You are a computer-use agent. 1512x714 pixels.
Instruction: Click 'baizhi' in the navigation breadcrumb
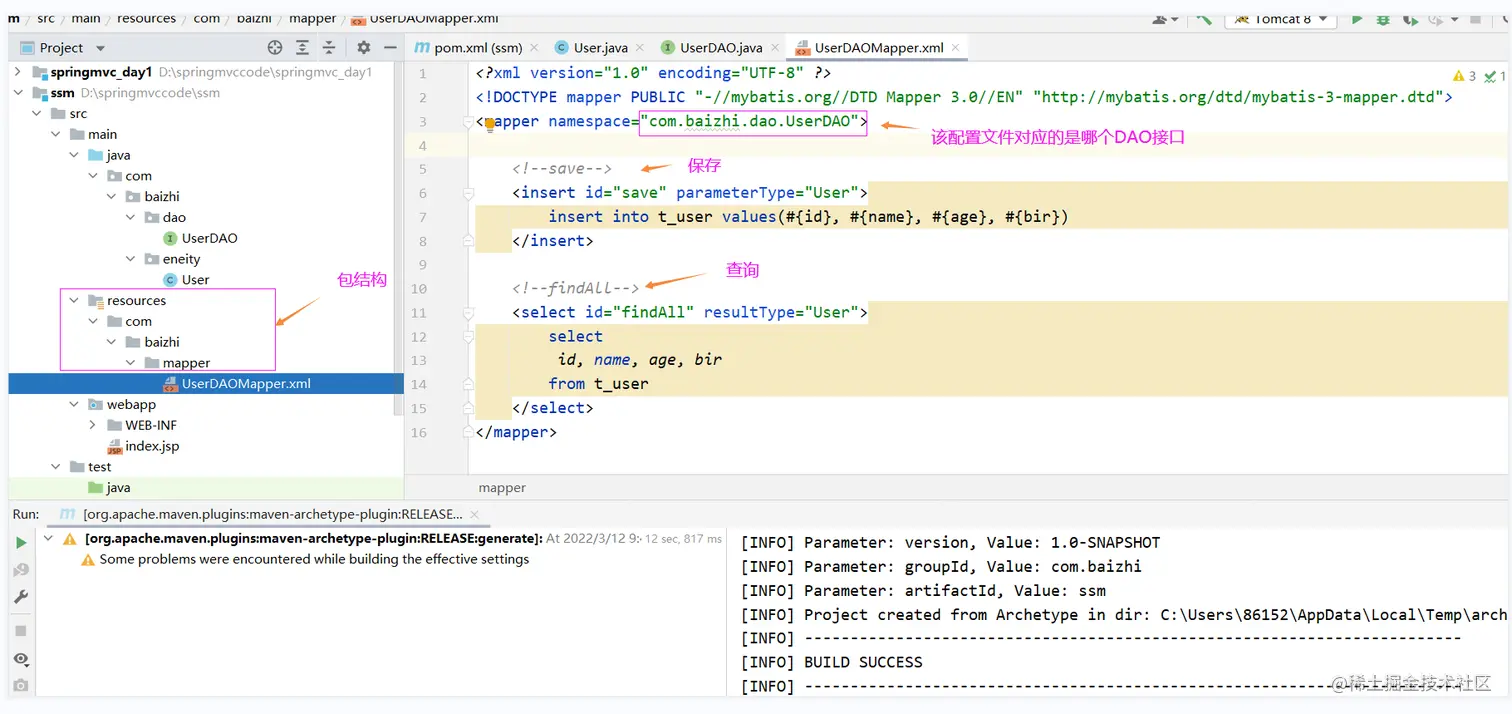click(x=254, y=18)
